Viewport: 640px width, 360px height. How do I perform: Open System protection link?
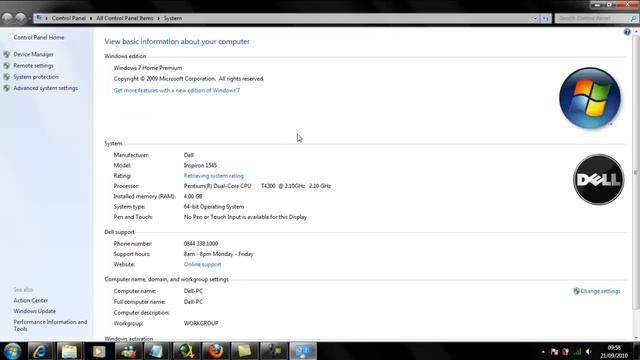click(36, 77)
